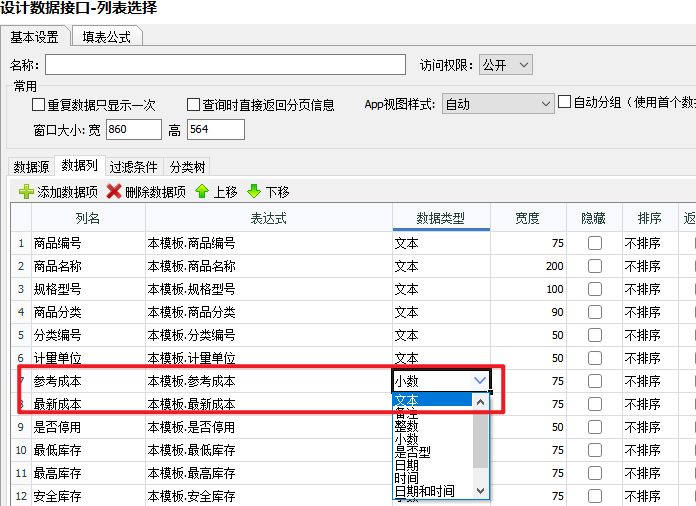Check the 隐藏 box for 商品名称 row
Viewport: 696px width, 506px height.
[595, 266]
